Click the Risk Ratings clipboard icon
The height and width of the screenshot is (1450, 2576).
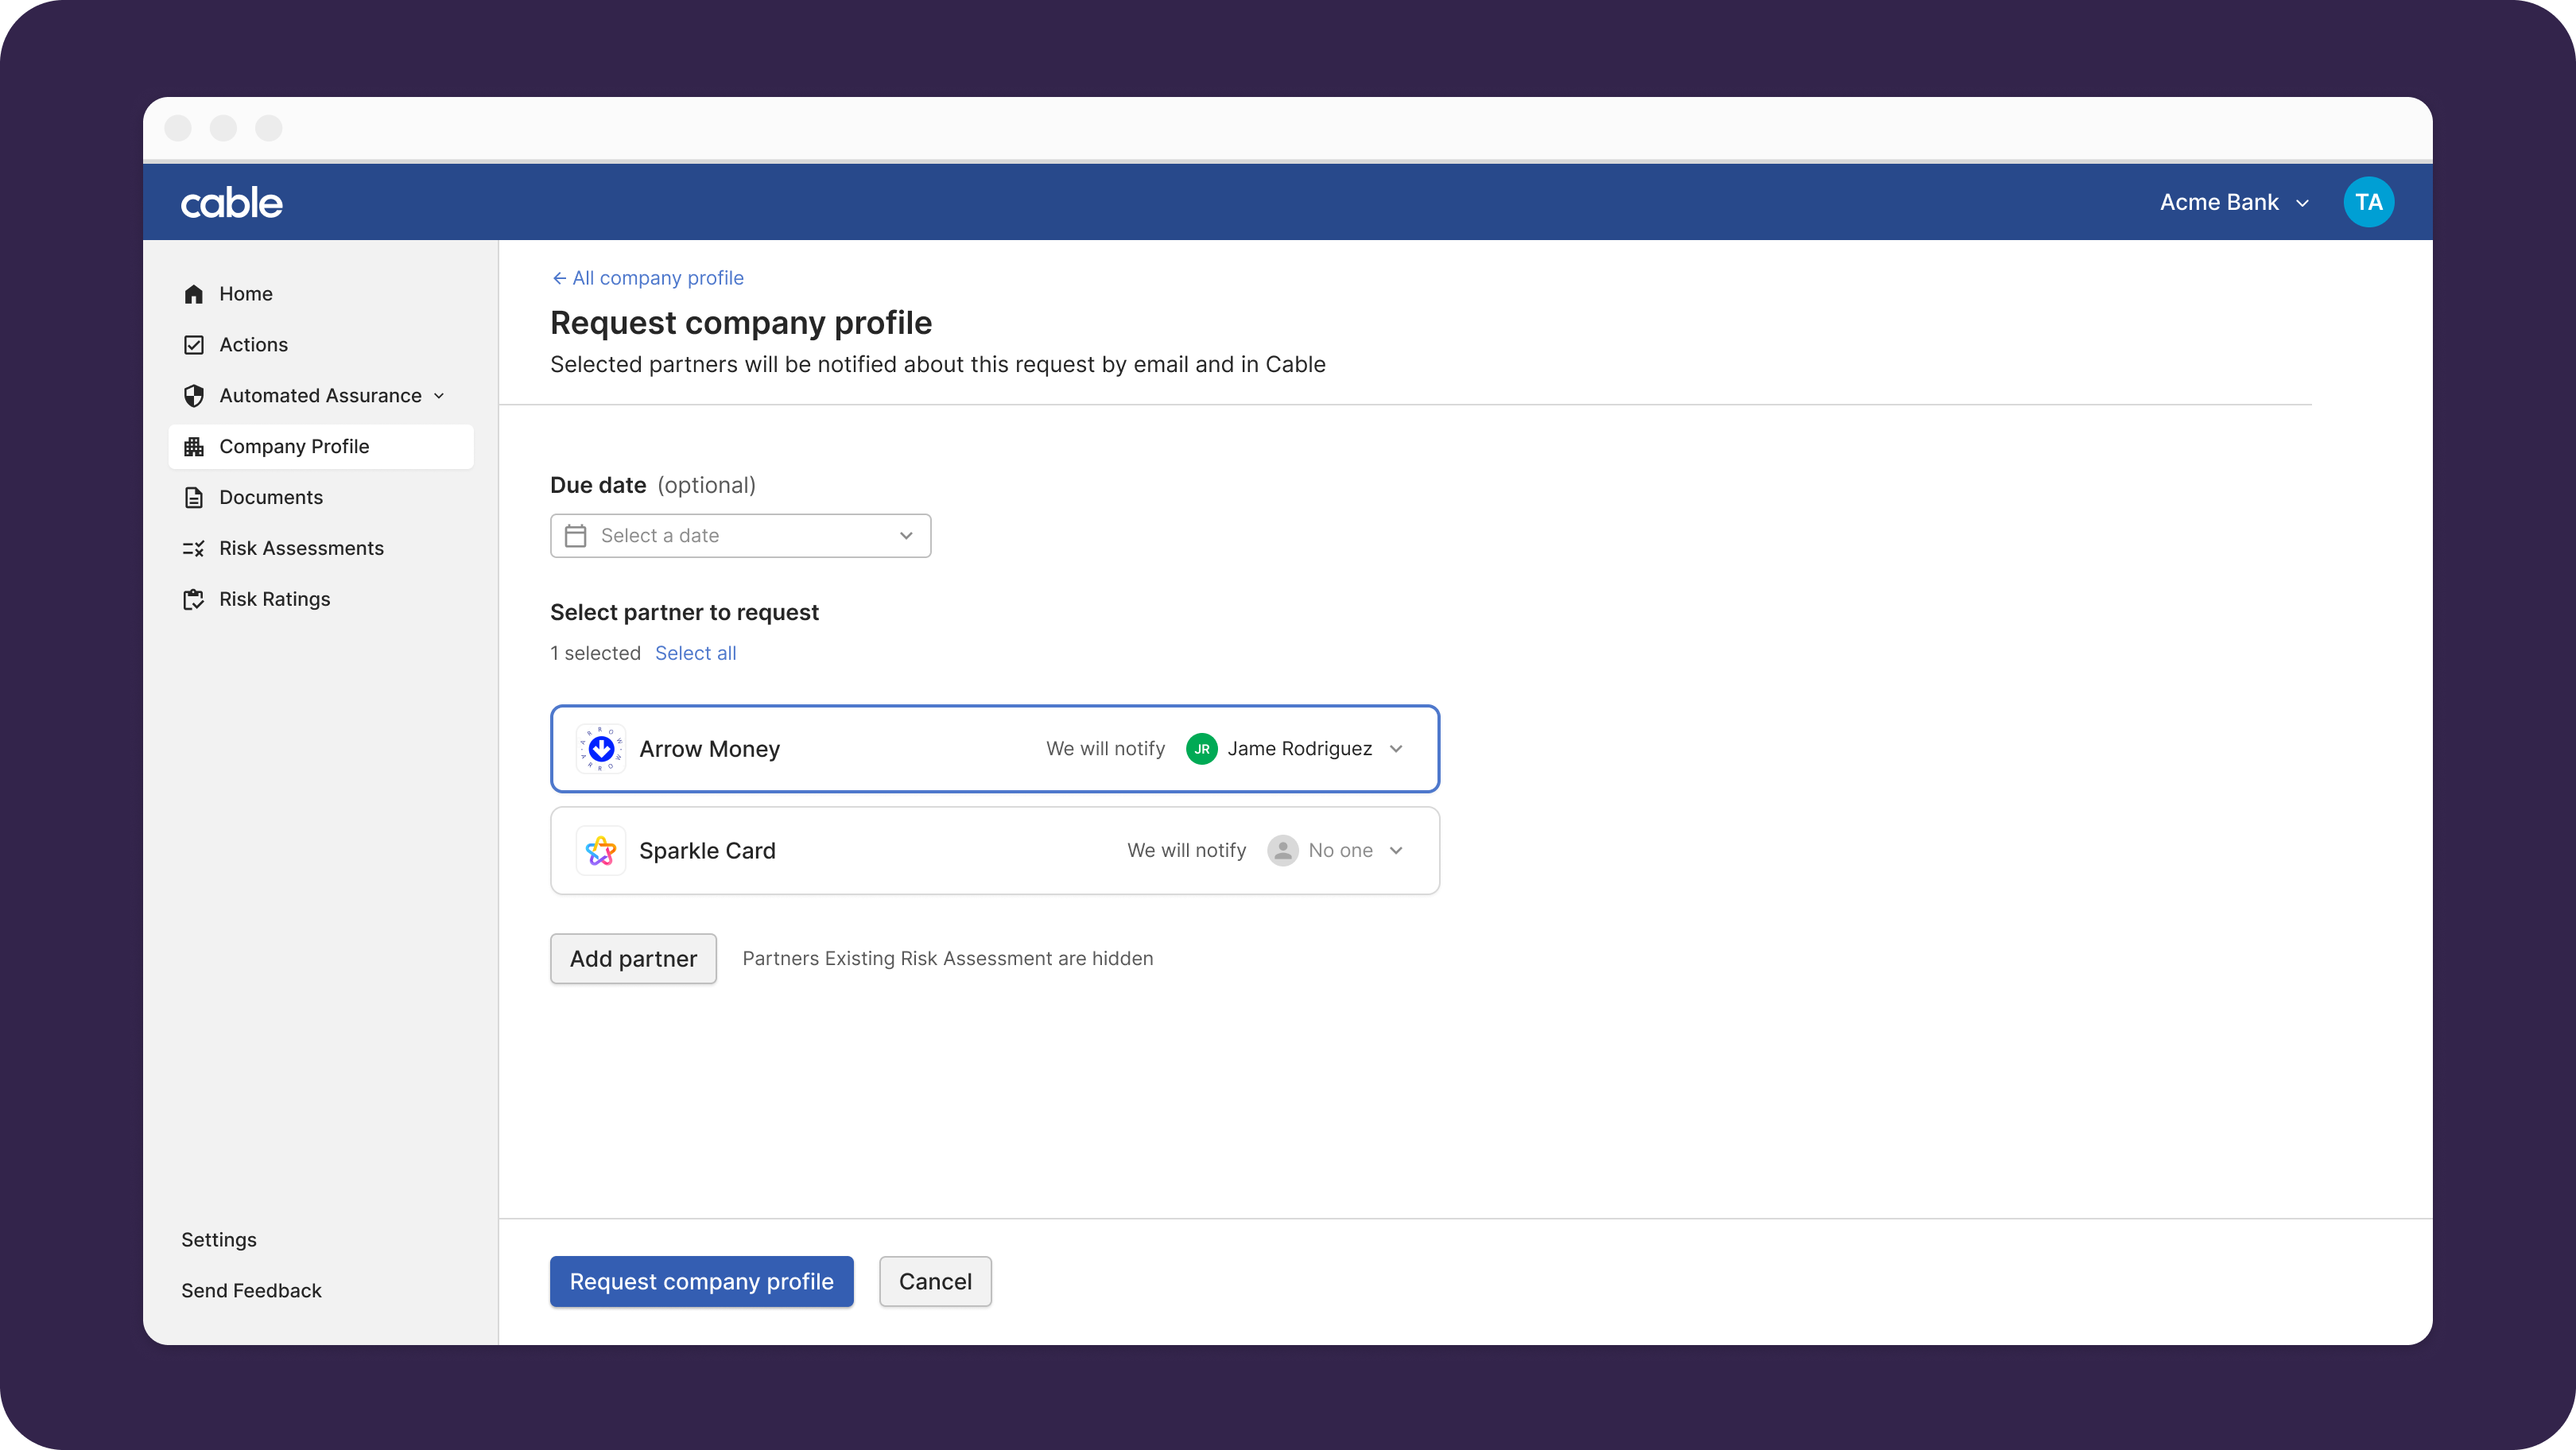(x=194, y=600)
